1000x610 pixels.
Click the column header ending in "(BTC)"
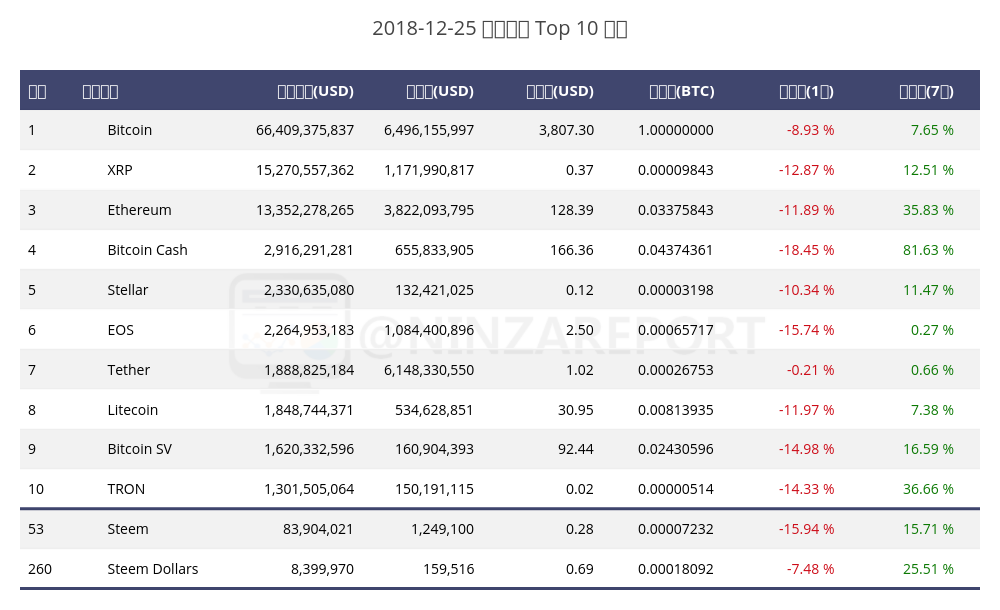tap(682, 91)
